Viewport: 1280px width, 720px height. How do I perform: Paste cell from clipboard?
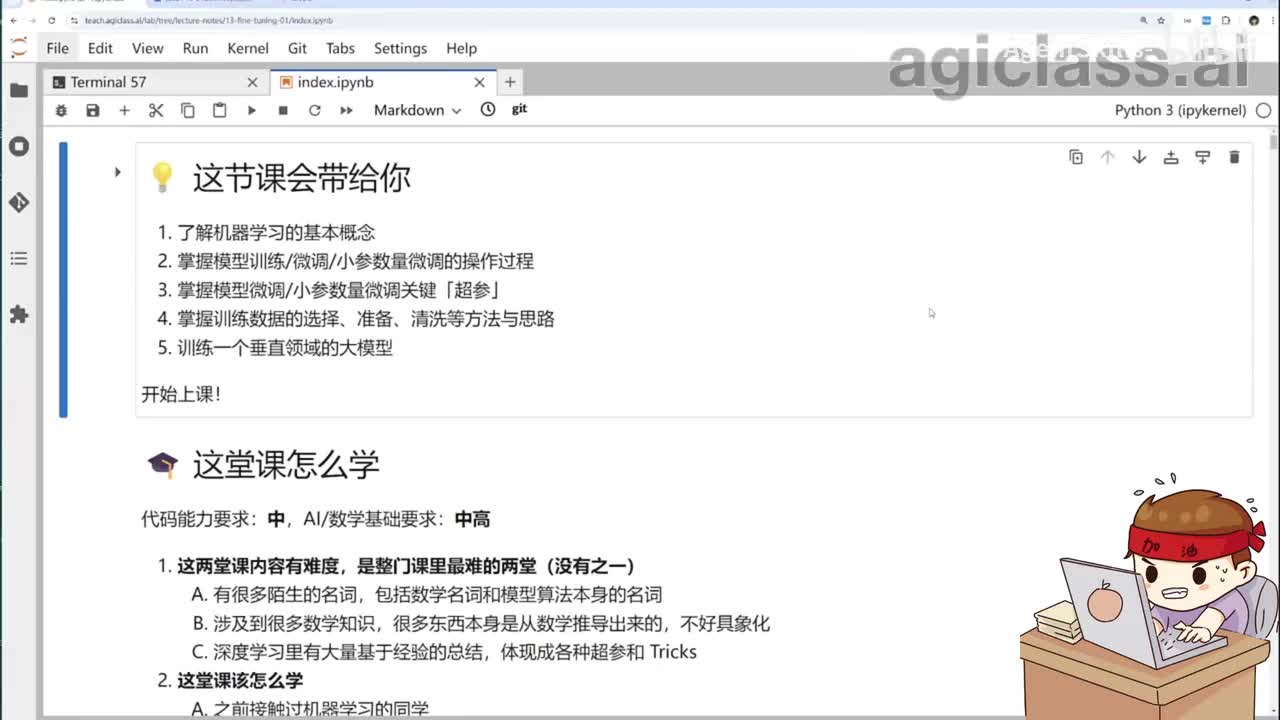[219, 110]
